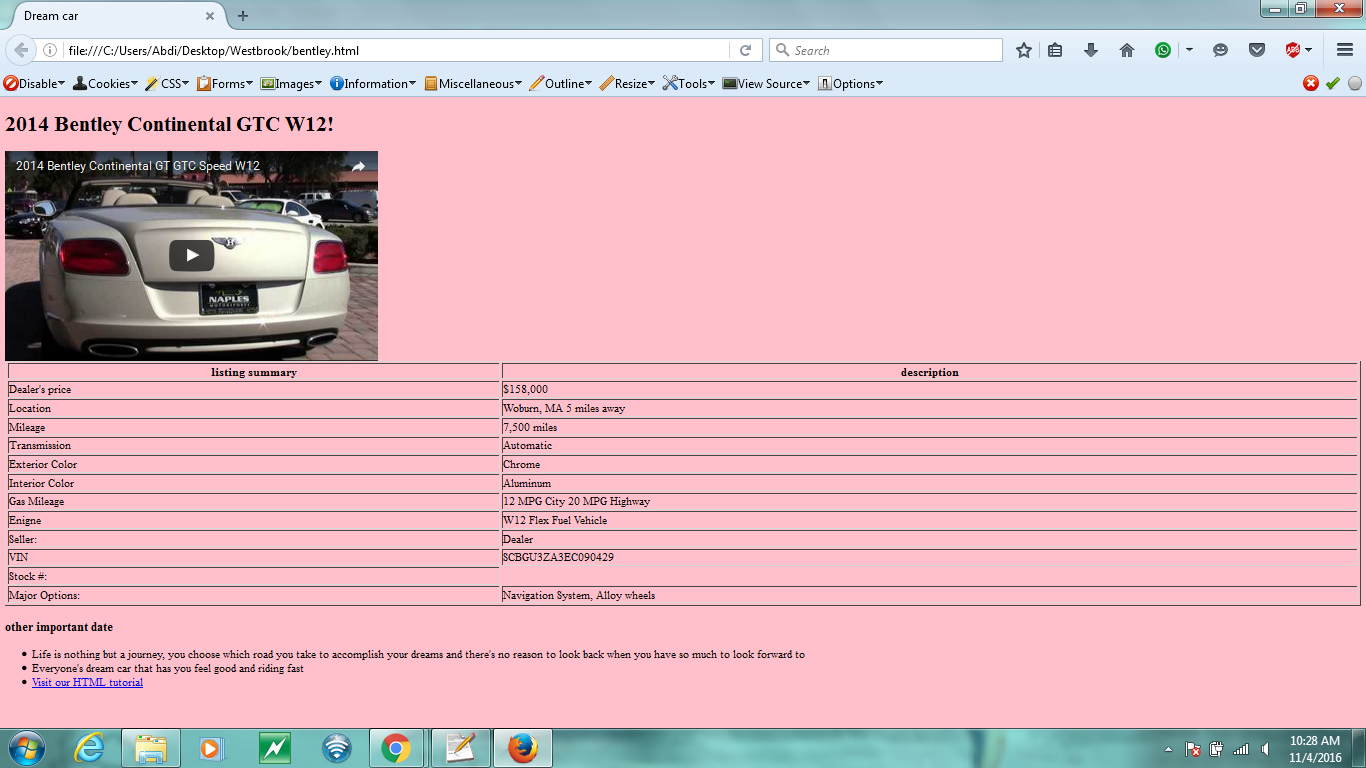Open the notepad editor taskbar icon
Image resolution: width=1366 pixels, height=768 pixels.
click(460, 748)
